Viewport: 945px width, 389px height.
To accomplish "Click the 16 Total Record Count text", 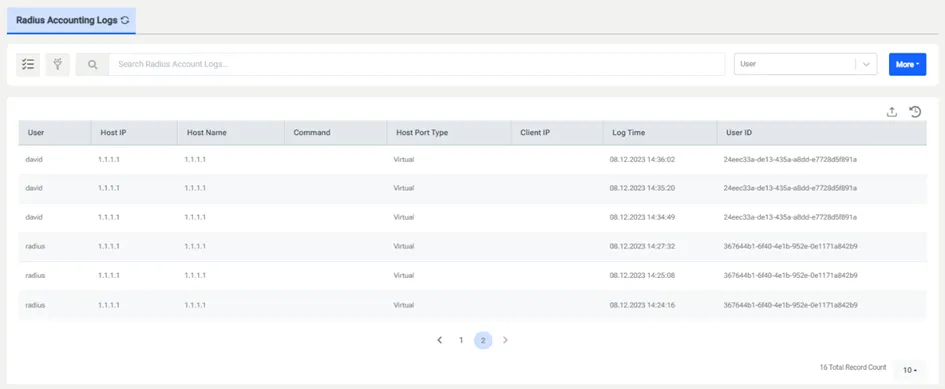I will click(x=853, y=367).
